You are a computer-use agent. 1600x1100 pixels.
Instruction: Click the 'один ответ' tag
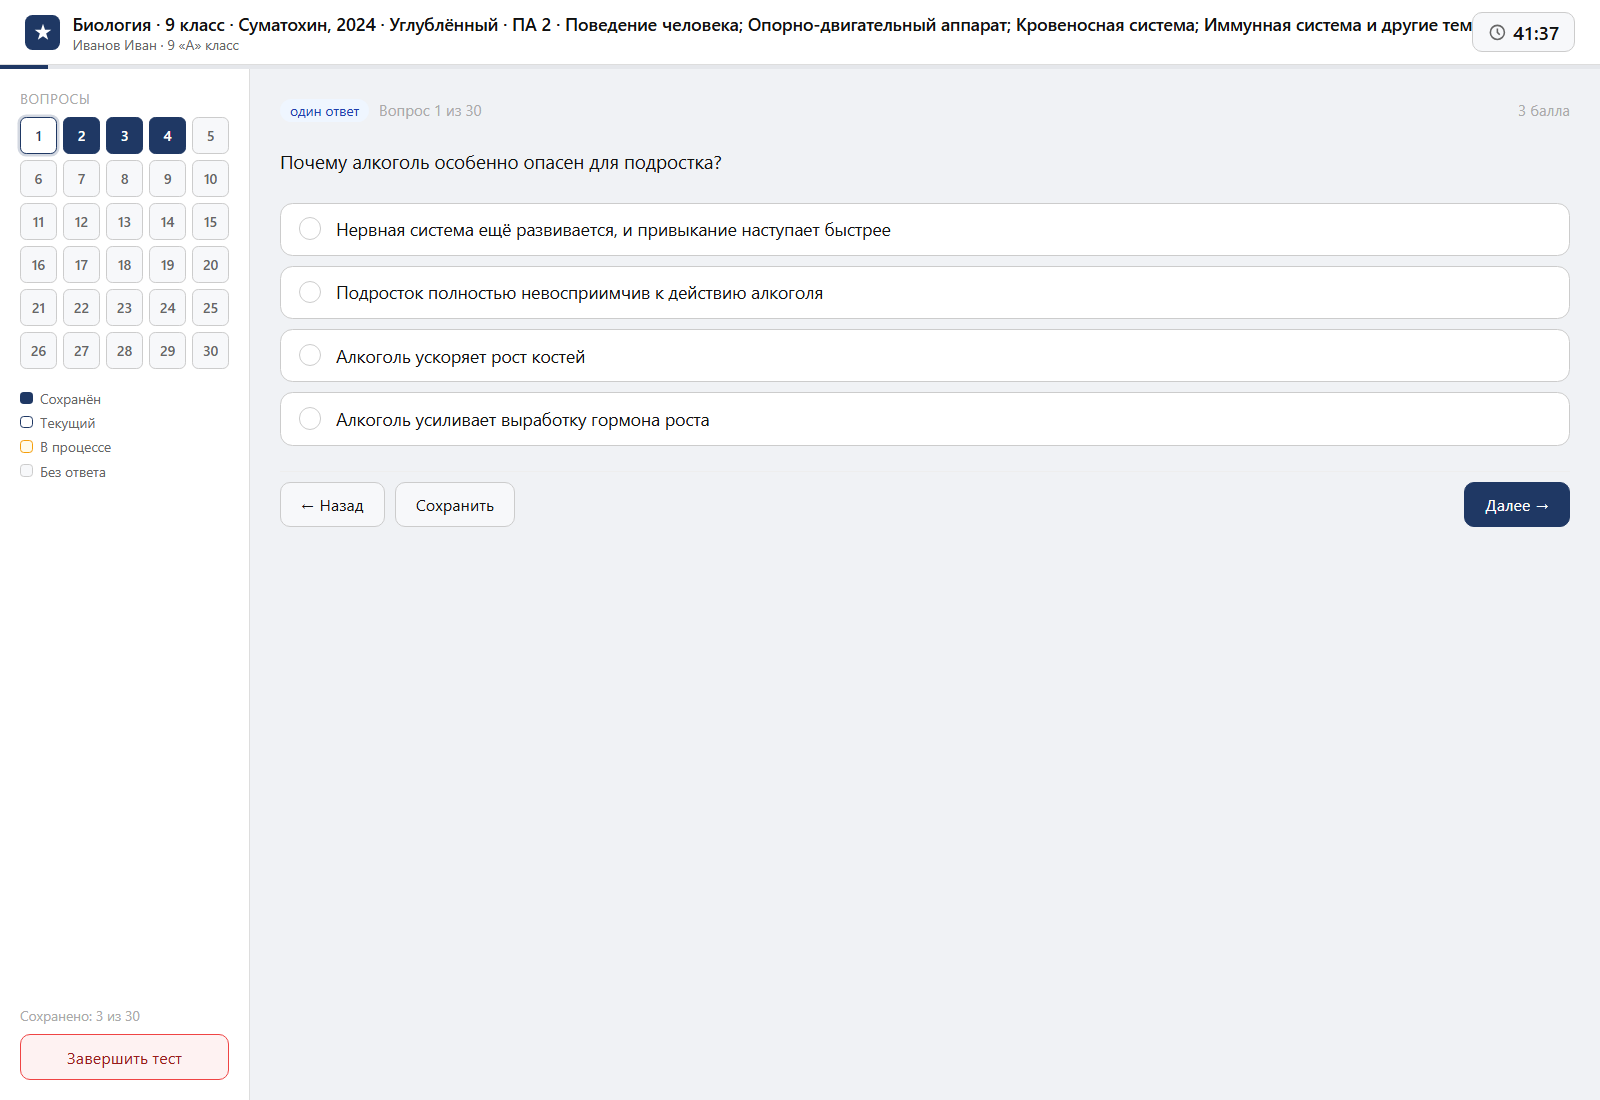pyautogui.click(x=325, y=111)
